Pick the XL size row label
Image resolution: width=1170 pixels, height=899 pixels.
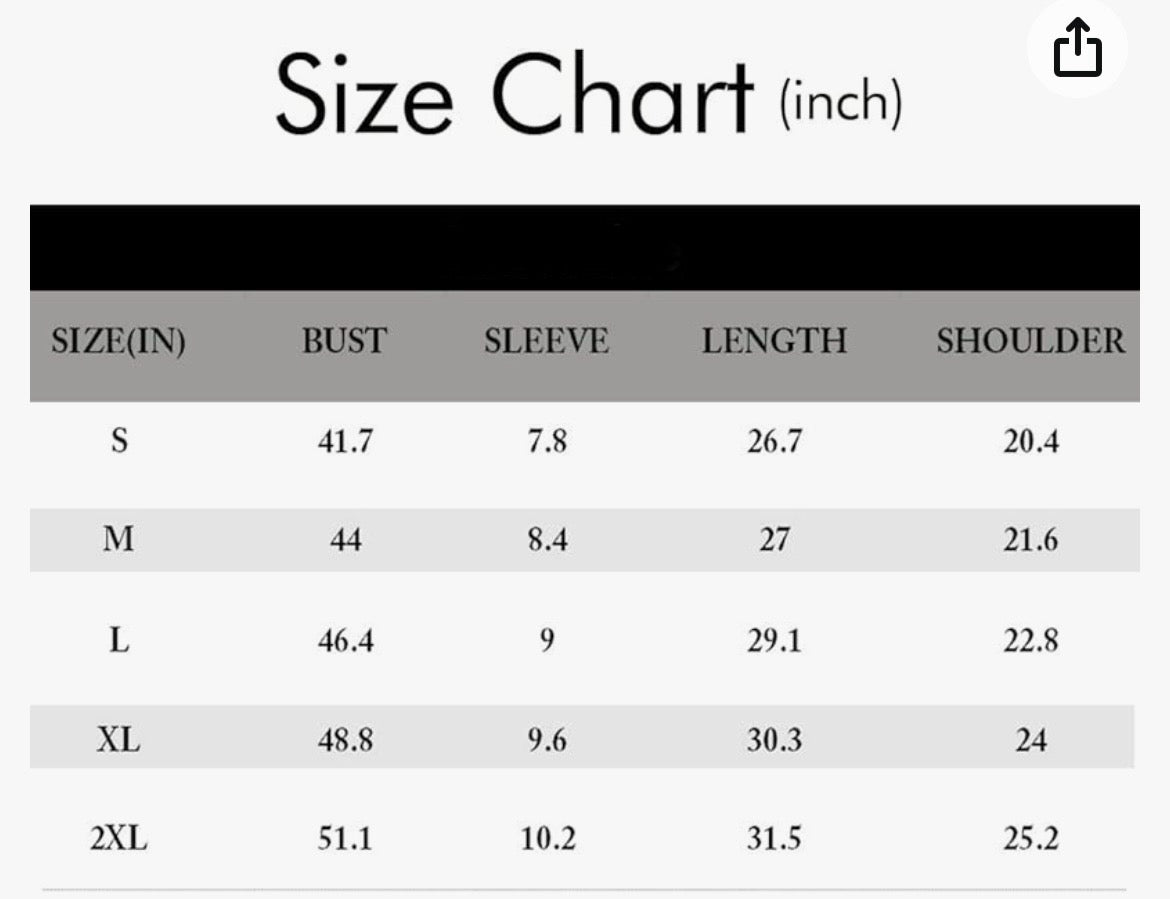pyautogui.click(x=119, y=740)
